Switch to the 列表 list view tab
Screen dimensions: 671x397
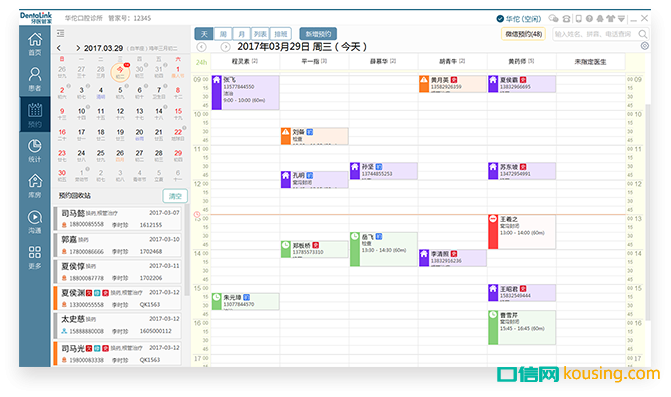point(260,34)
